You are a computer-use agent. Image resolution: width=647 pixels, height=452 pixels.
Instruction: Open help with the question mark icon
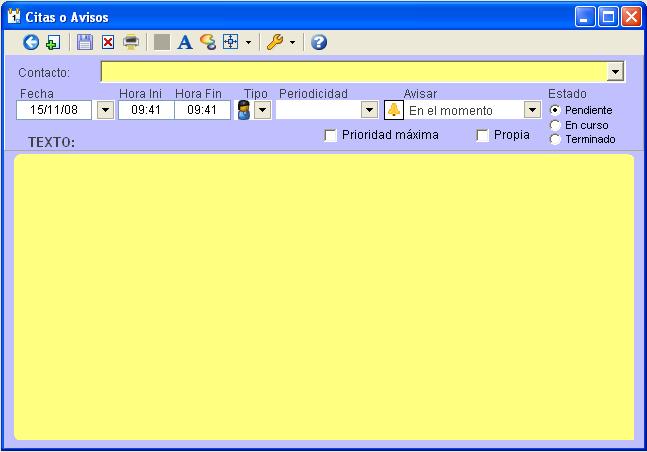tap(319, 42)
